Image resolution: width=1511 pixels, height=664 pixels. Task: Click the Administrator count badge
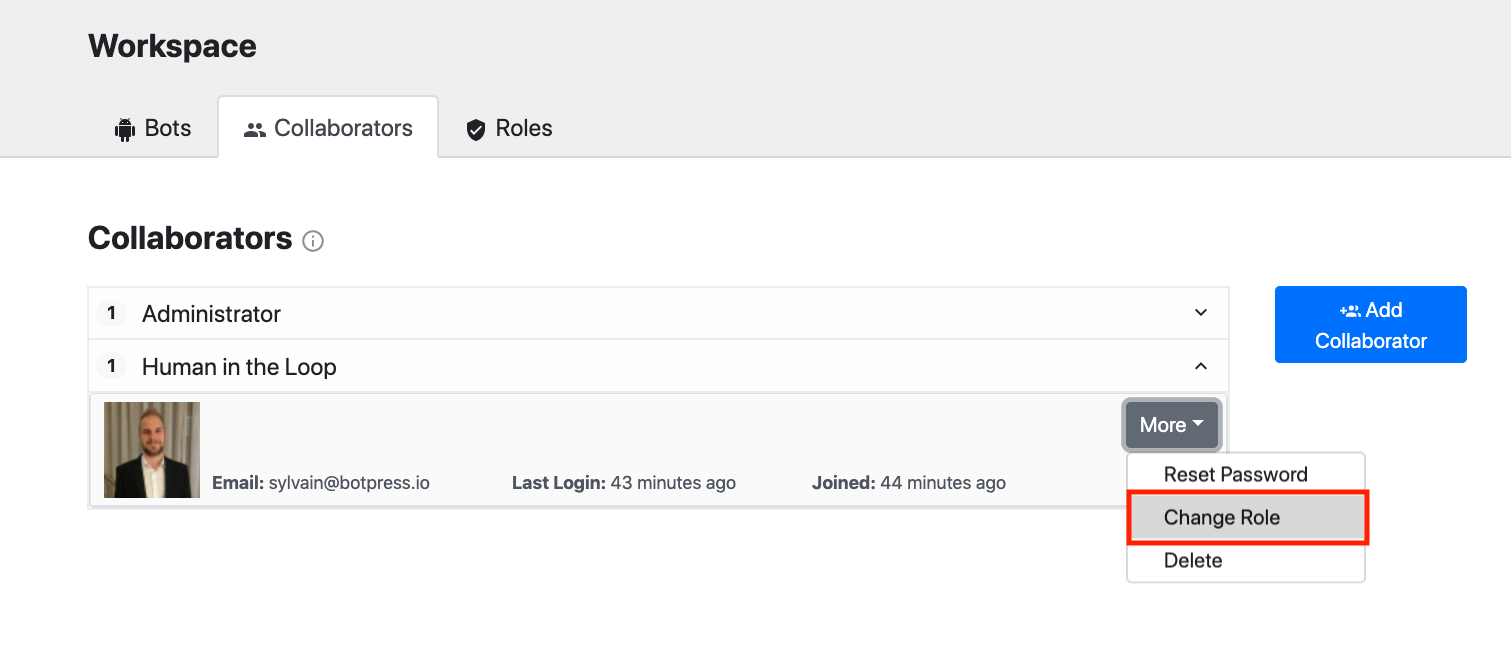pos(111,313)
